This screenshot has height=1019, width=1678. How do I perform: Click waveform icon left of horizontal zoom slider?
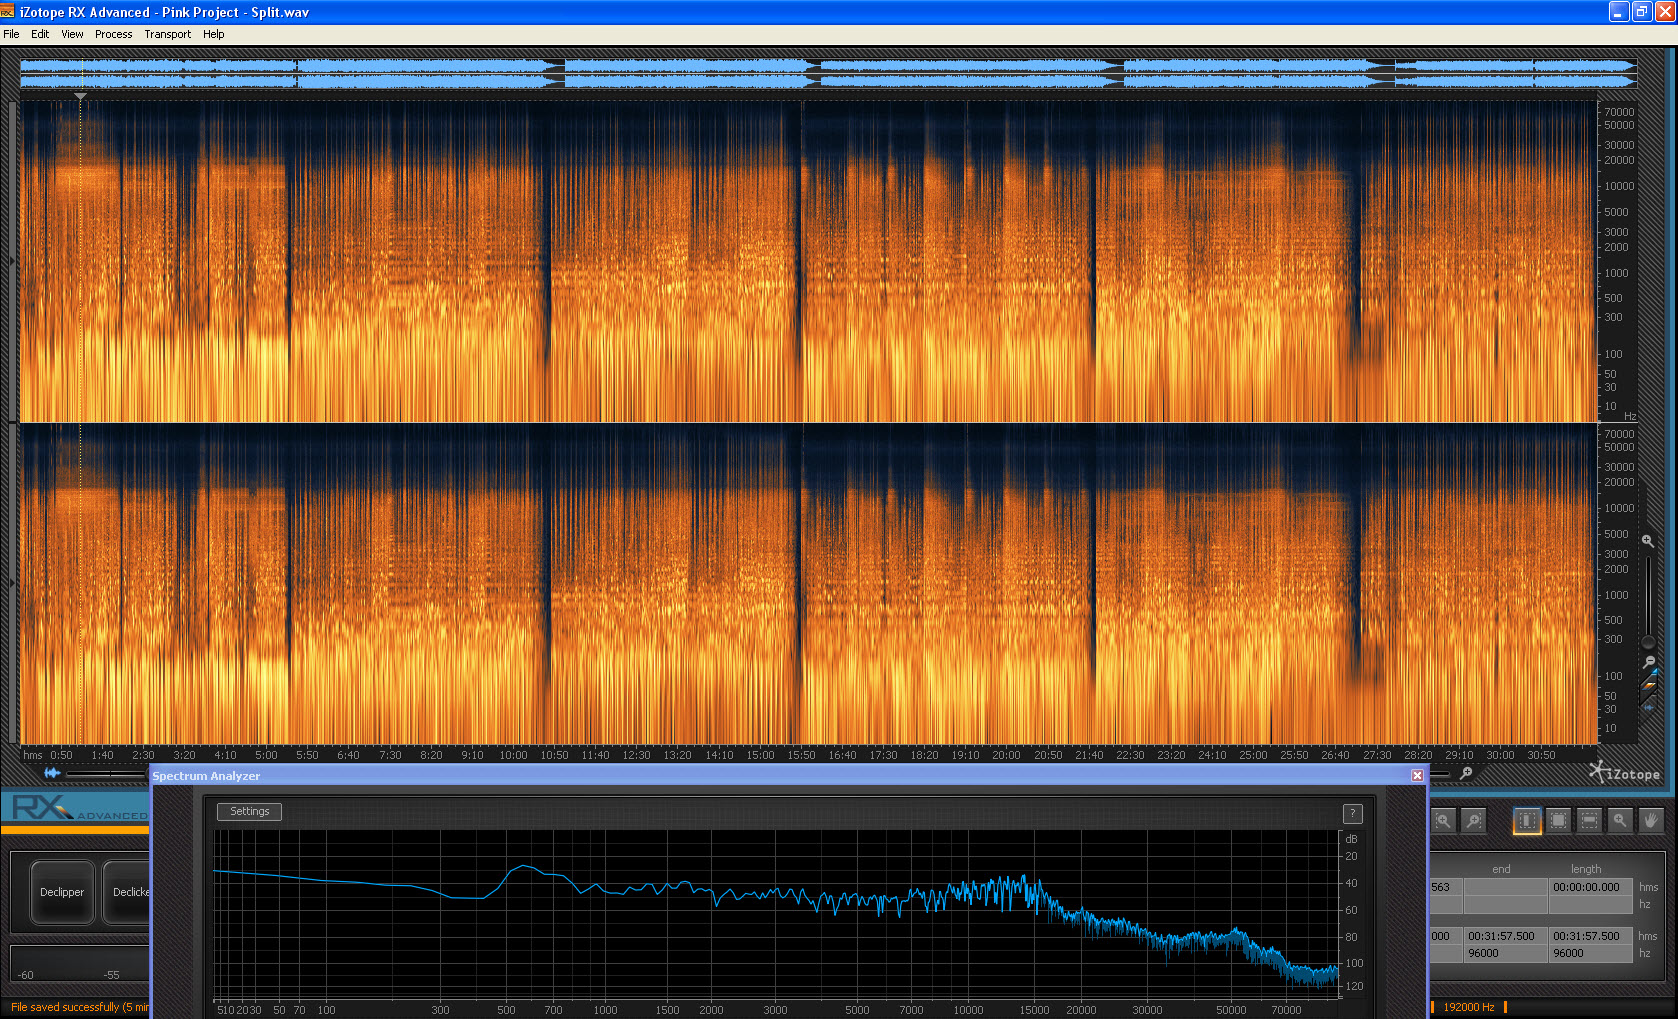tap(52, 773)
